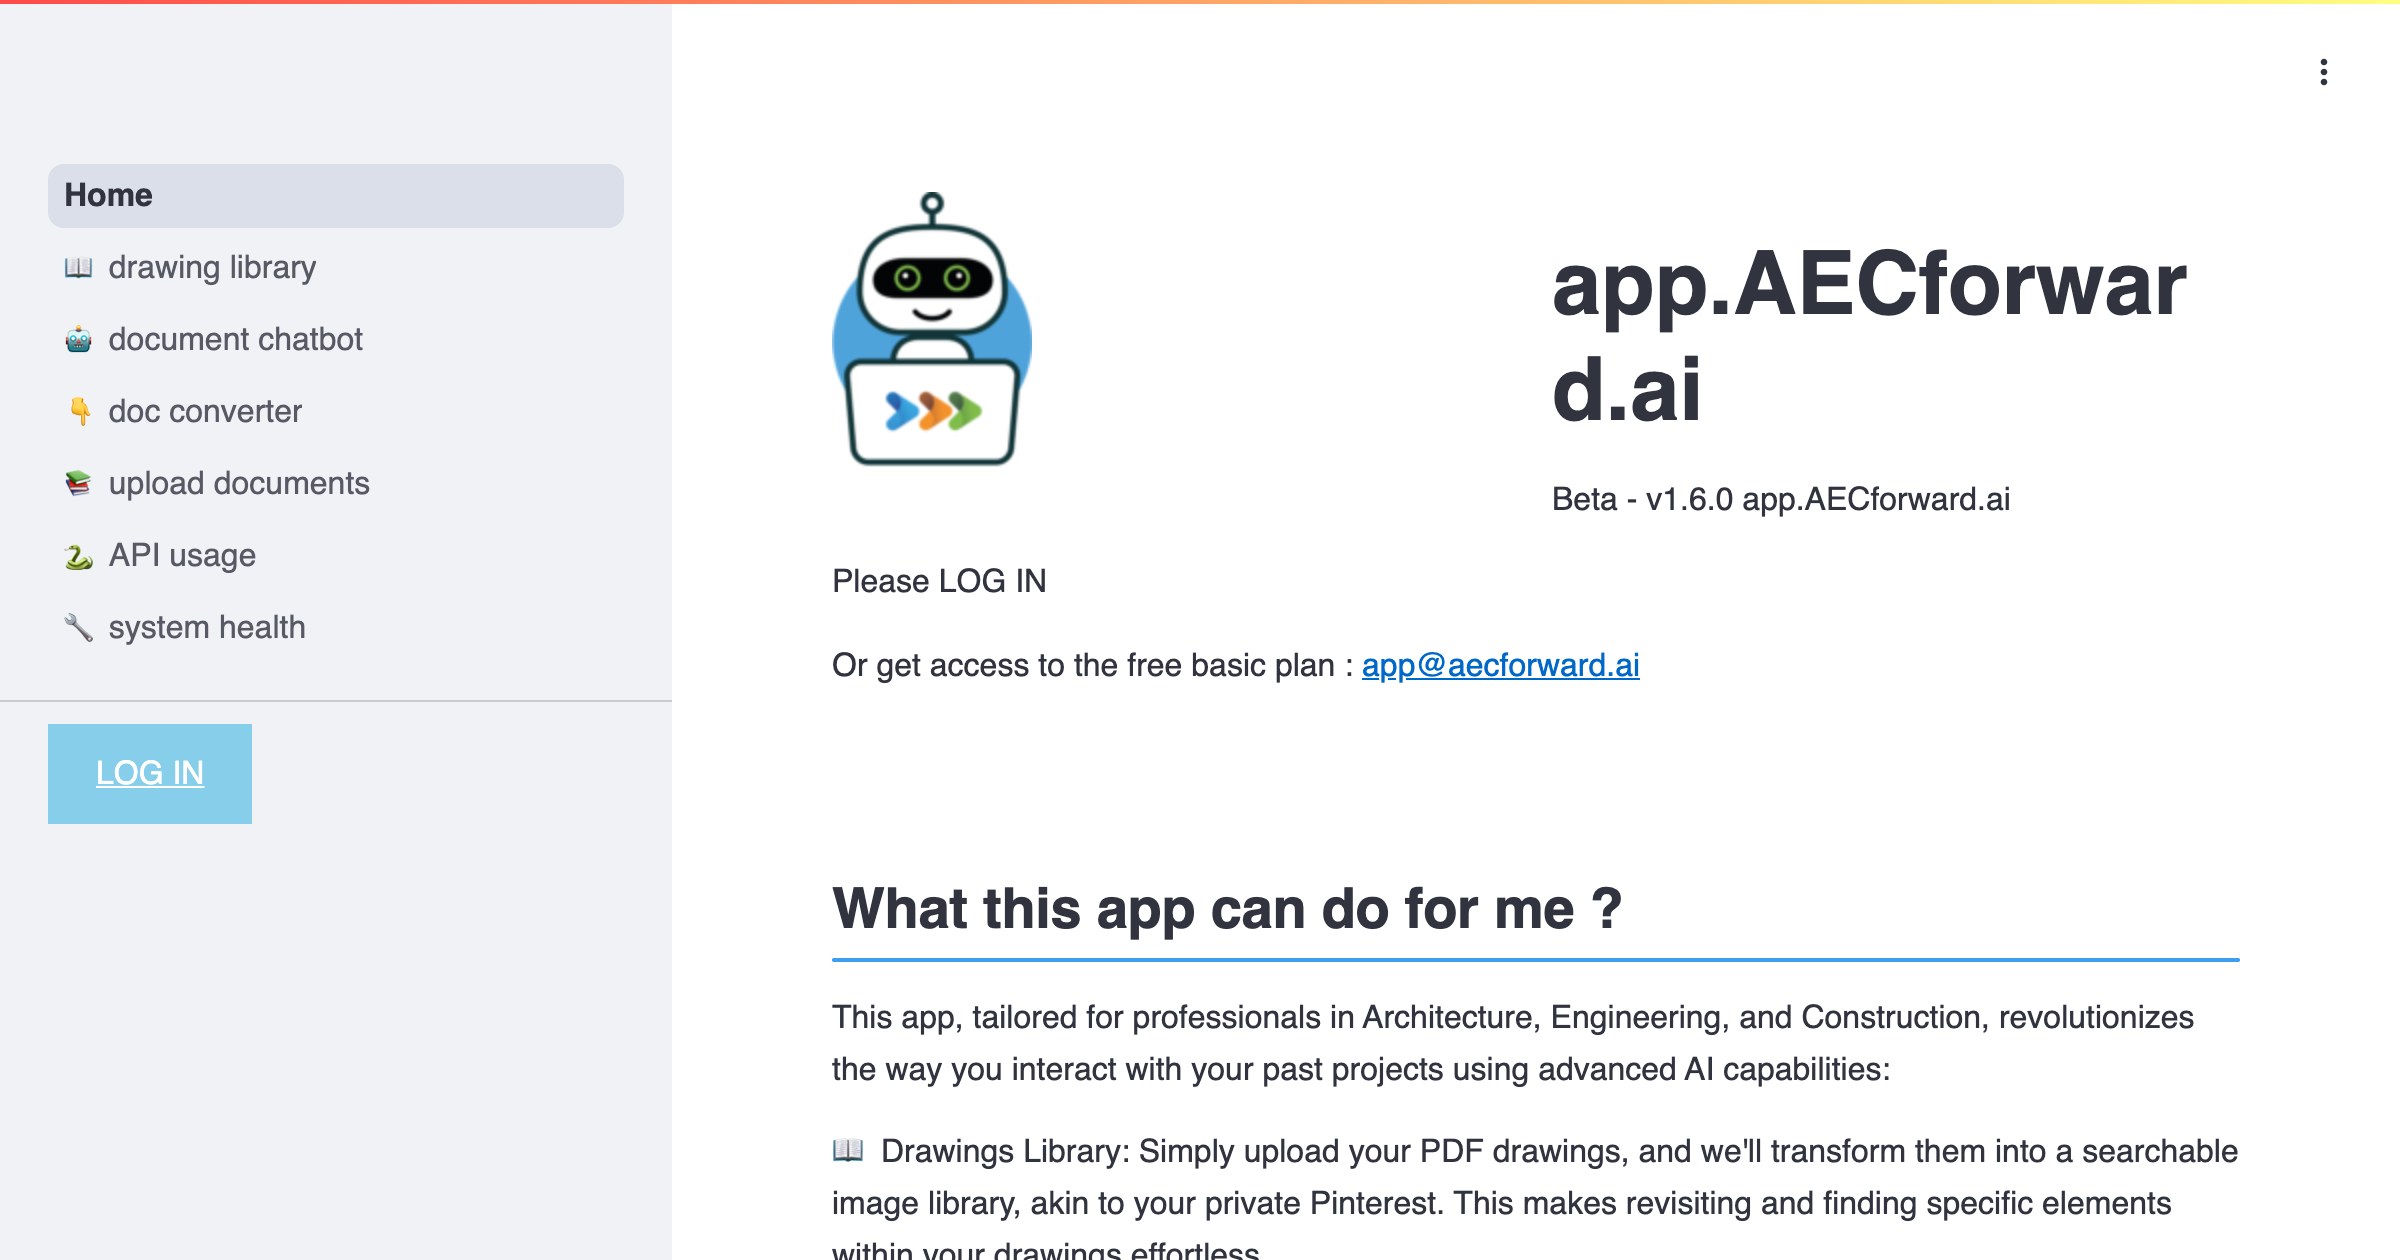
Task: Click the app@aecforward.ai email link
Action: coord(1500,665)
